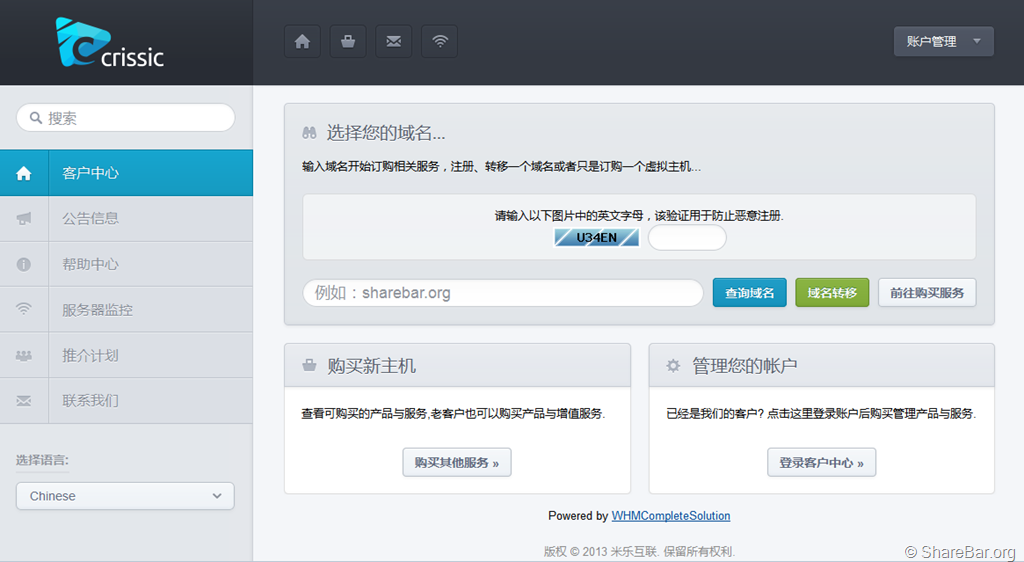Click the 购买其他服务 button
The image size is (1024, 562).
[x=457, y=463]
